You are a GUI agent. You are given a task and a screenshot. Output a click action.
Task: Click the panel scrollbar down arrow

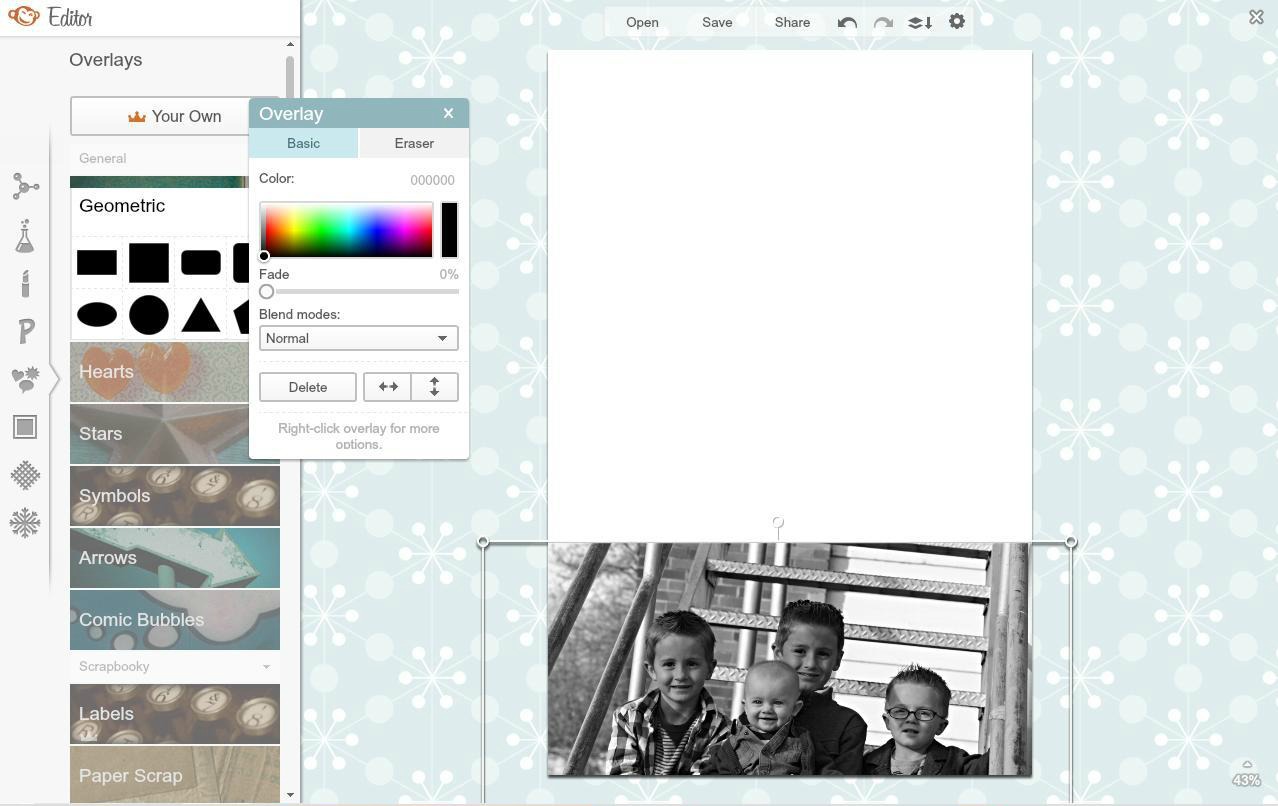coord(290,795)
